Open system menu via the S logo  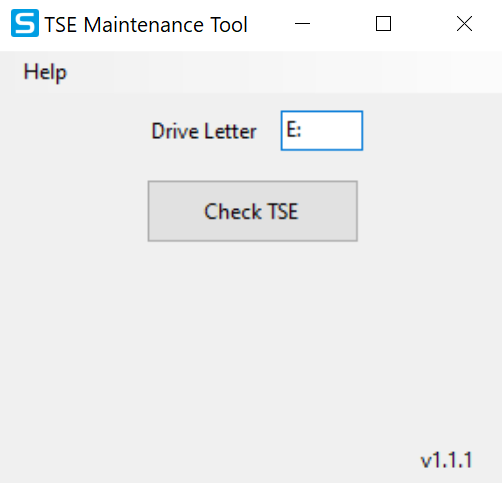[x=25, y=23]
